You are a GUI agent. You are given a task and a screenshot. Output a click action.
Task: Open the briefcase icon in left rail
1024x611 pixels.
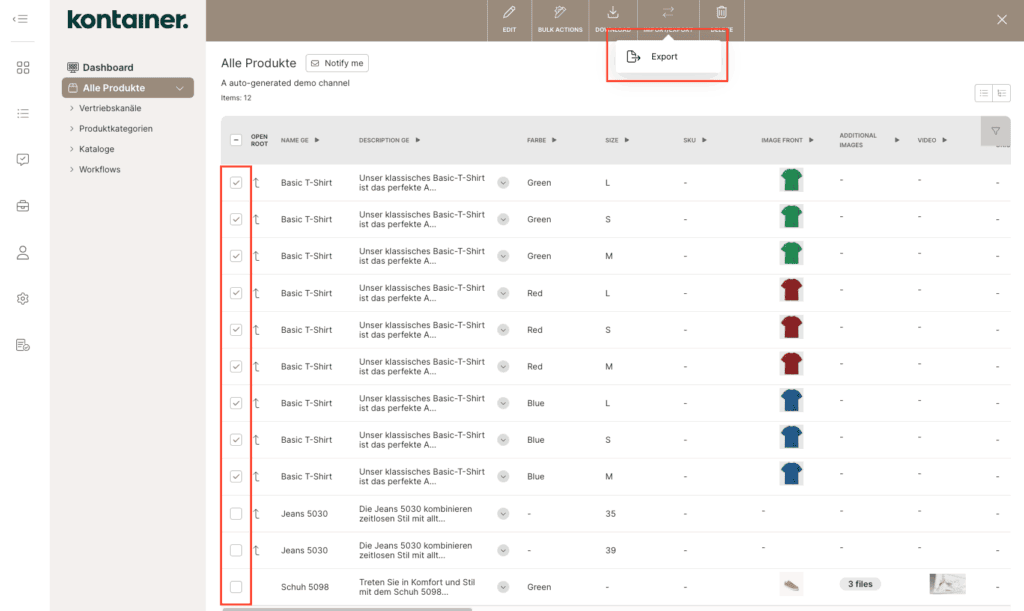[x=23, y=206]
